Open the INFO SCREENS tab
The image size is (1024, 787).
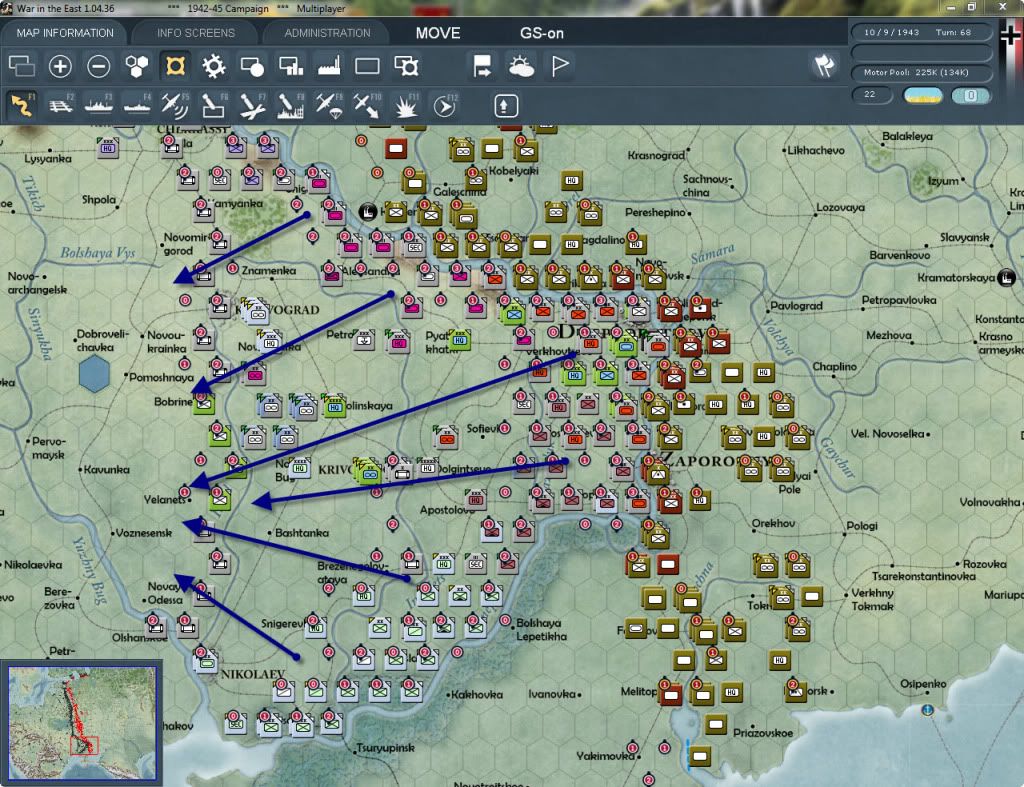[x=195, y=33]
